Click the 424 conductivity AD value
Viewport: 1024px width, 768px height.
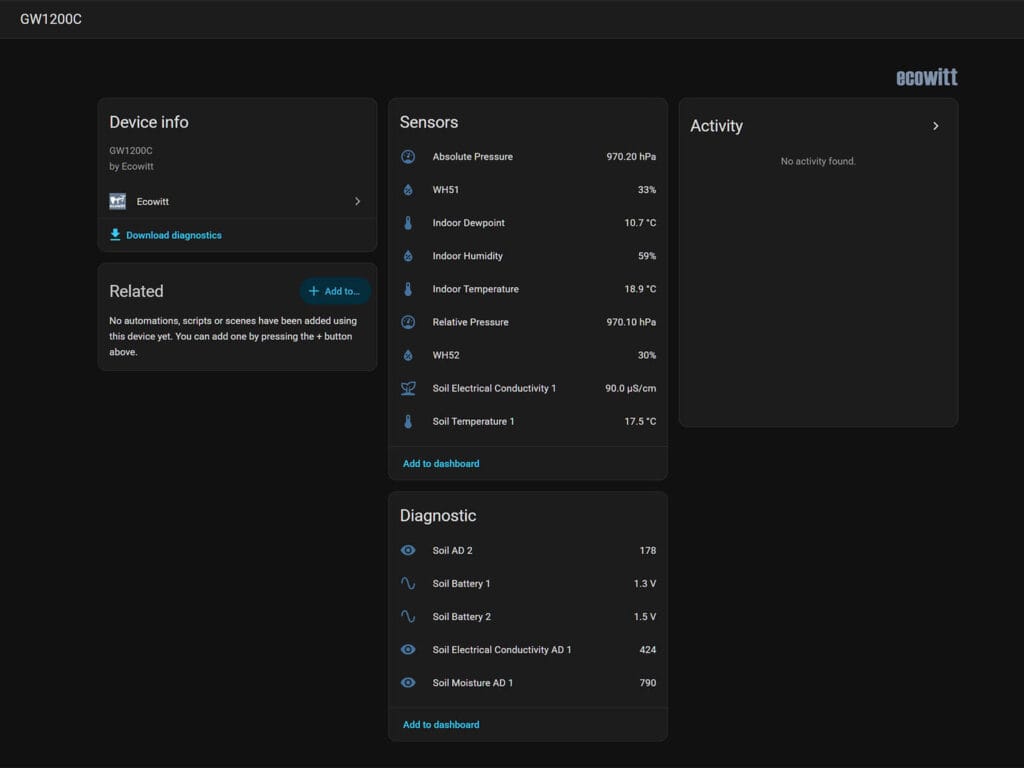[648, 650]
